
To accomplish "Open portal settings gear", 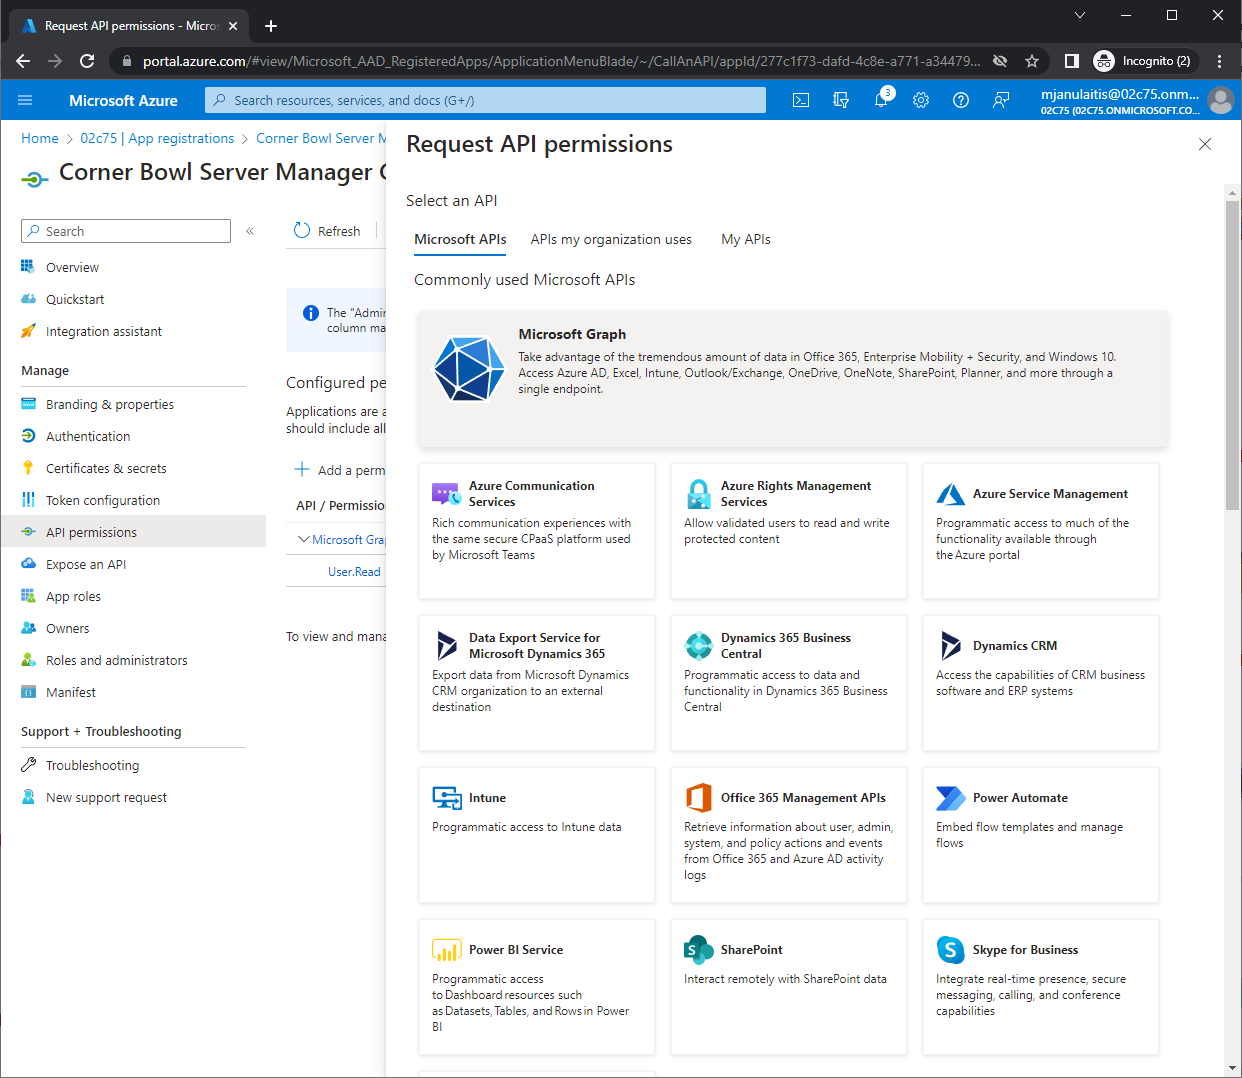I will point(921,100).
